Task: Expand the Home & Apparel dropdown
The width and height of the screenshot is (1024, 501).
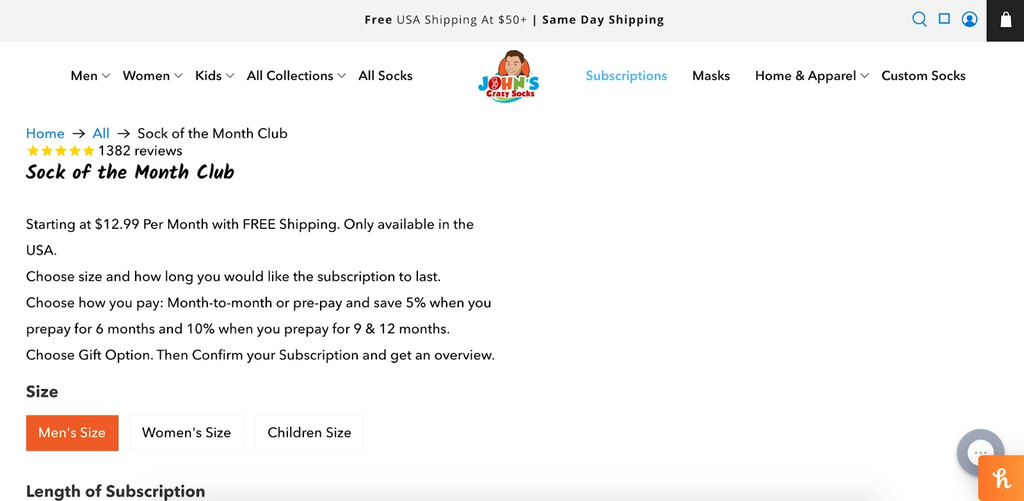Action: click(x=812, y=76)
